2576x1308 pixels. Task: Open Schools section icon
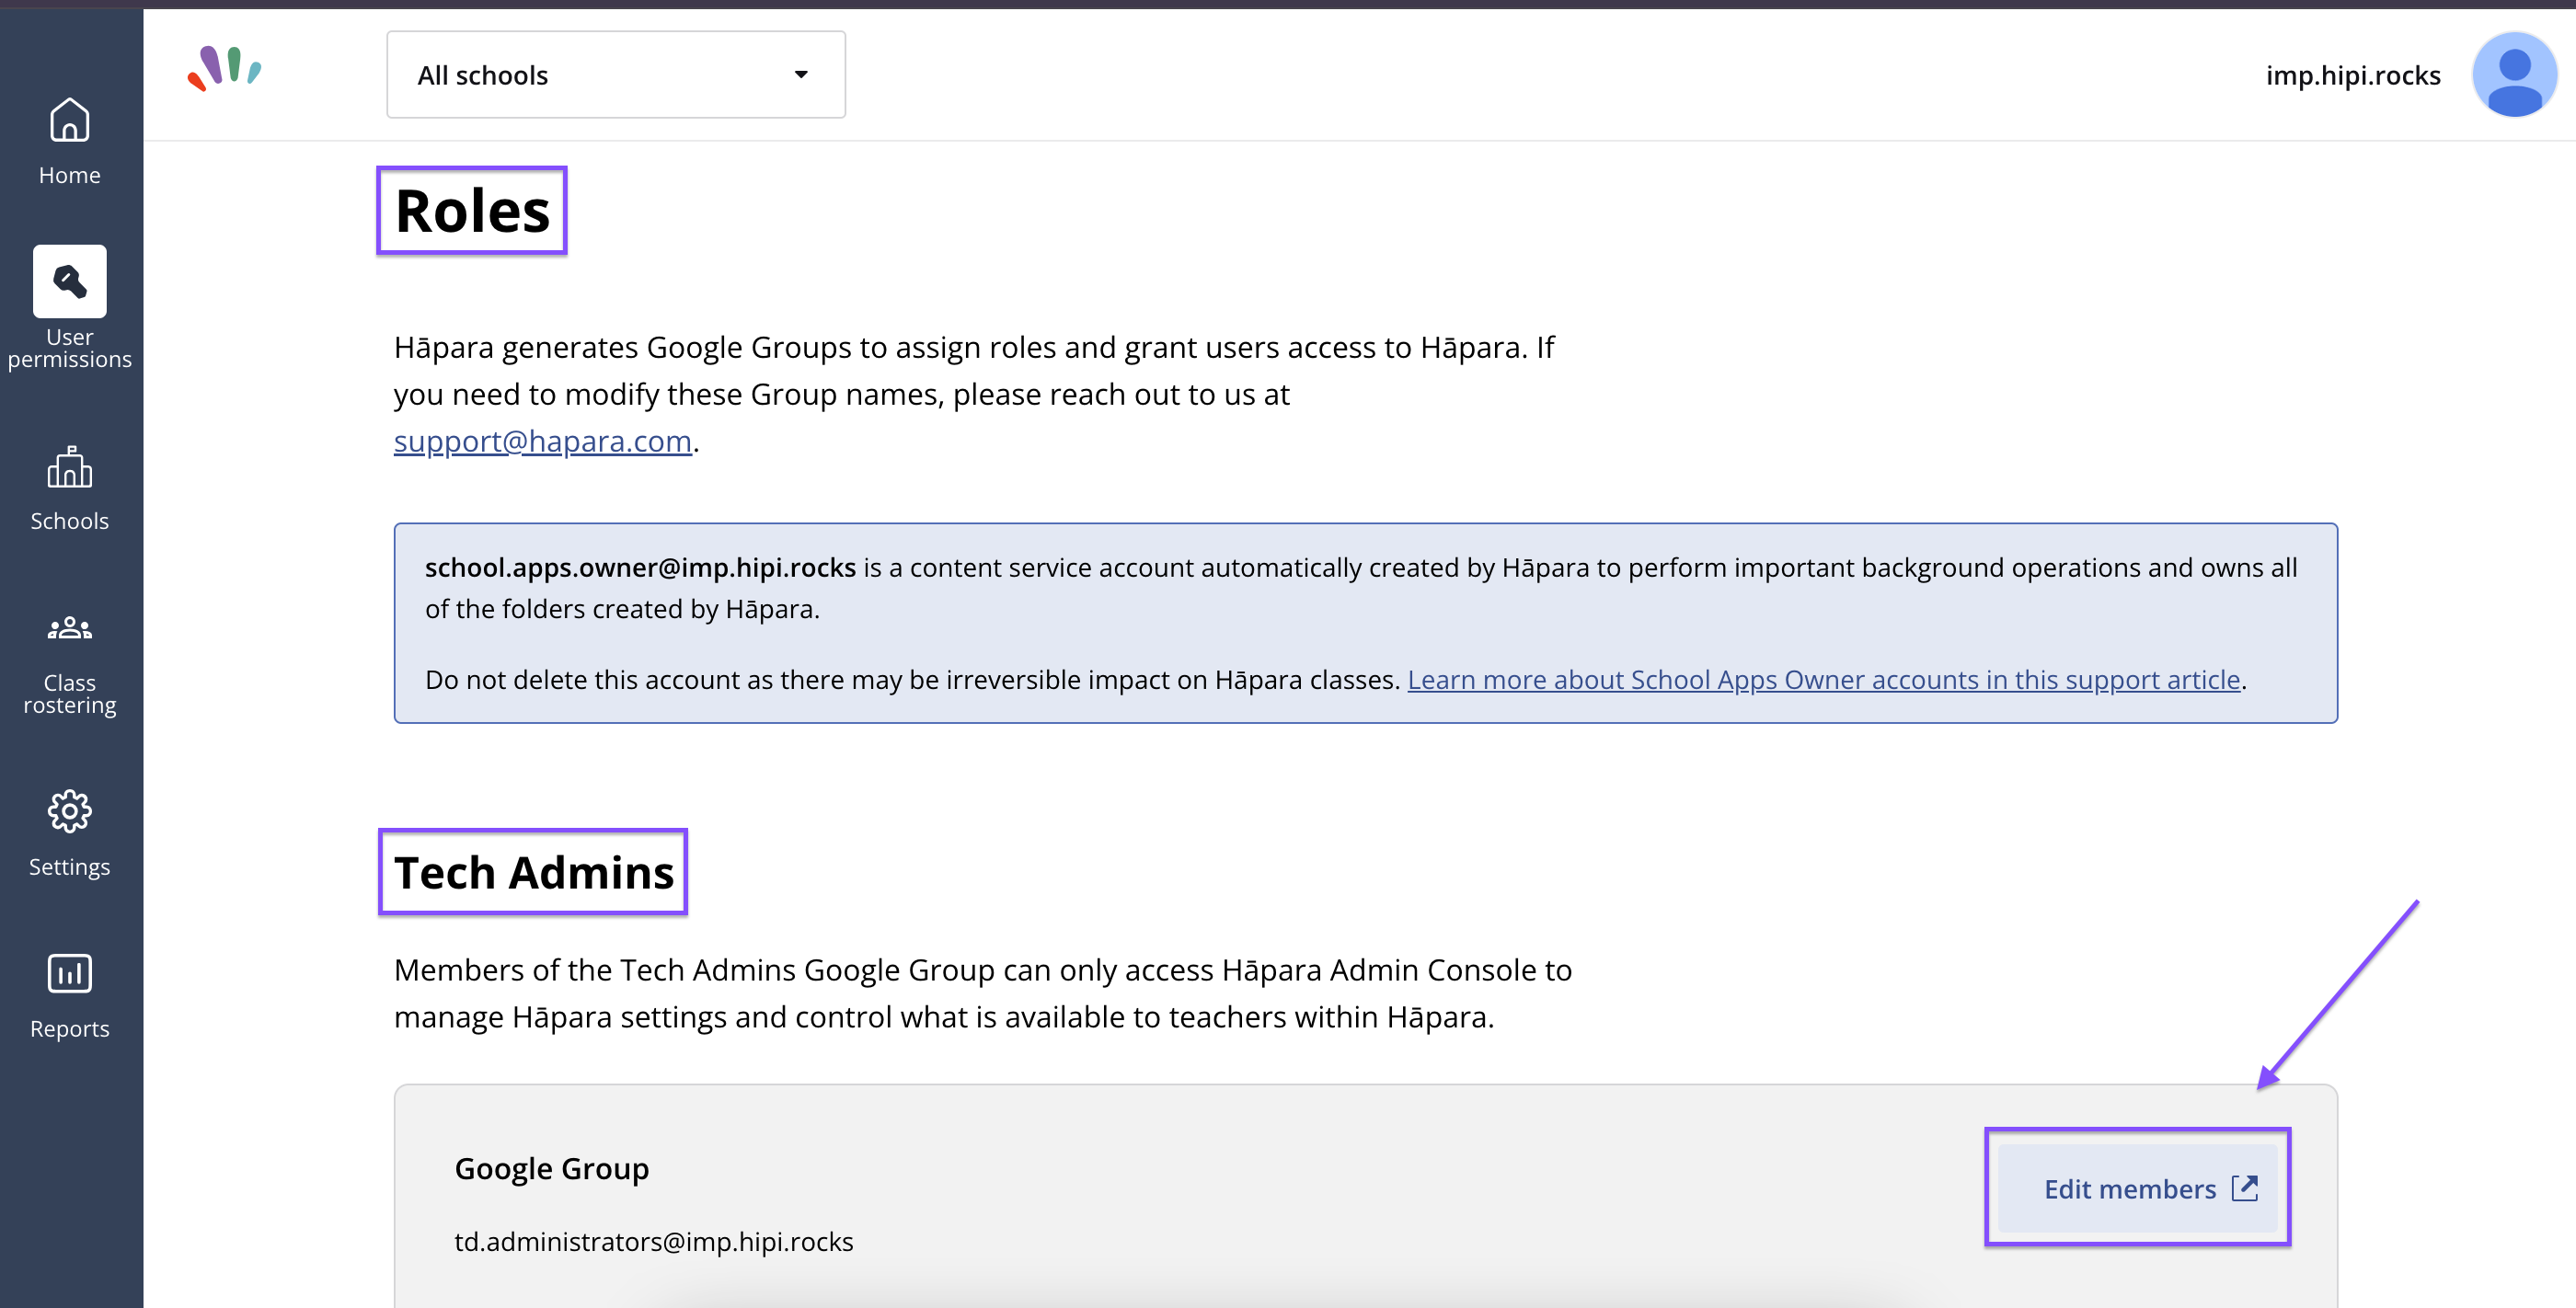69,467
